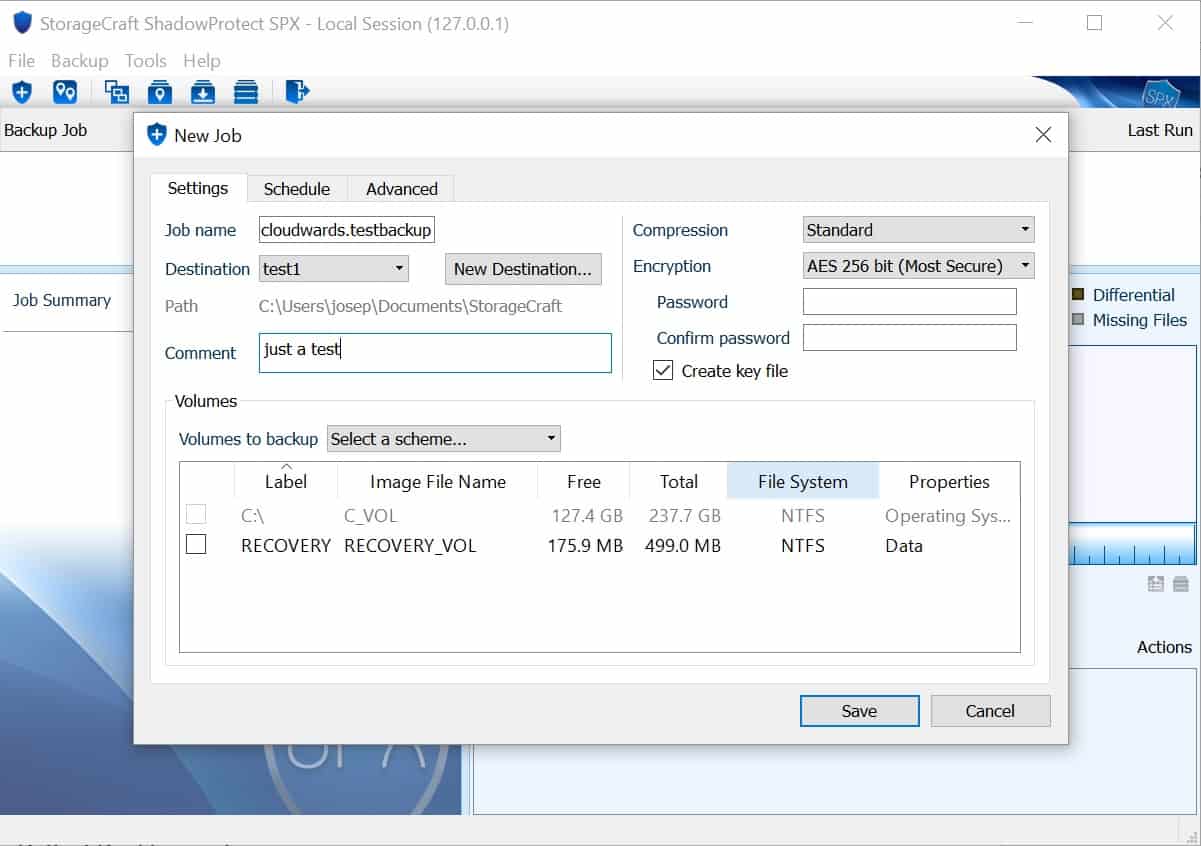Open the Backup menu

point(80,61)
